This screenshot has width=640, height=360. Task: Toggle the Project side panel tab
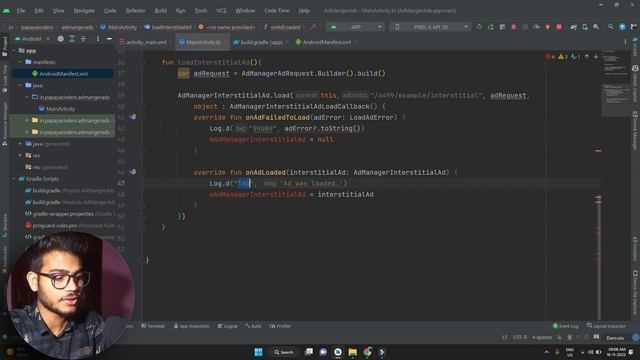click(4, 46)
